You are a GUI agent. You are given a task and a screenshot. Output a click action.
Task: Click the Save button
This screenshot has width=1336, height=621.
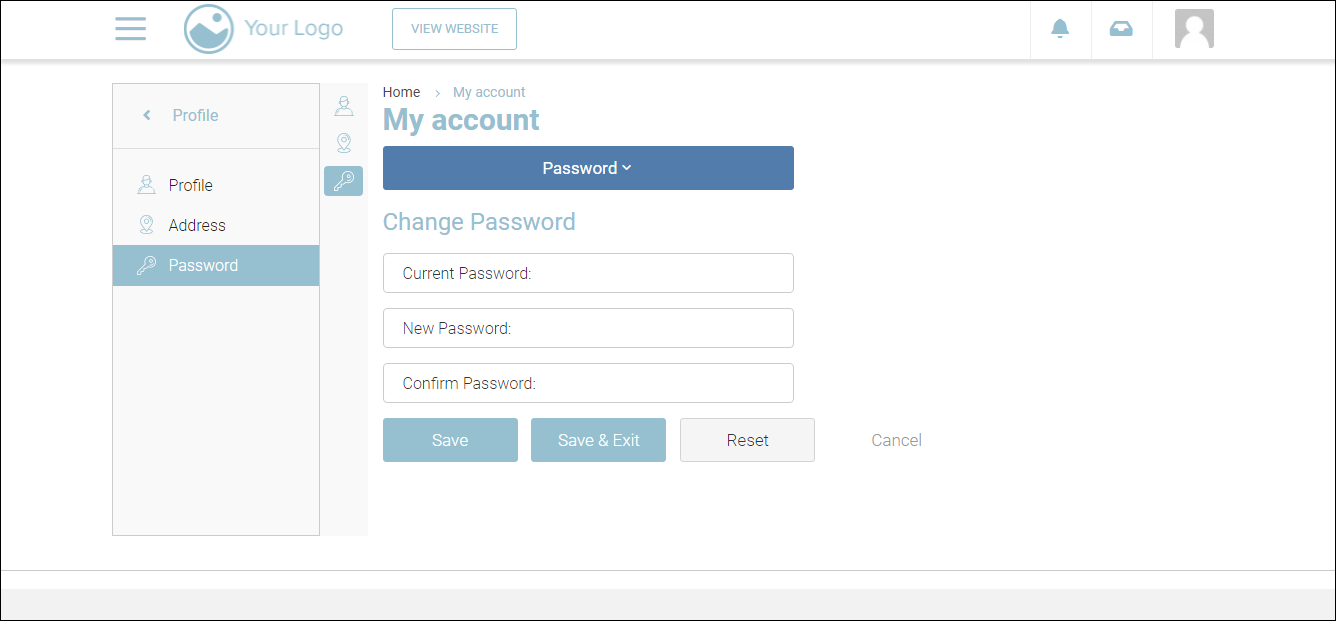tap(450, 440)
